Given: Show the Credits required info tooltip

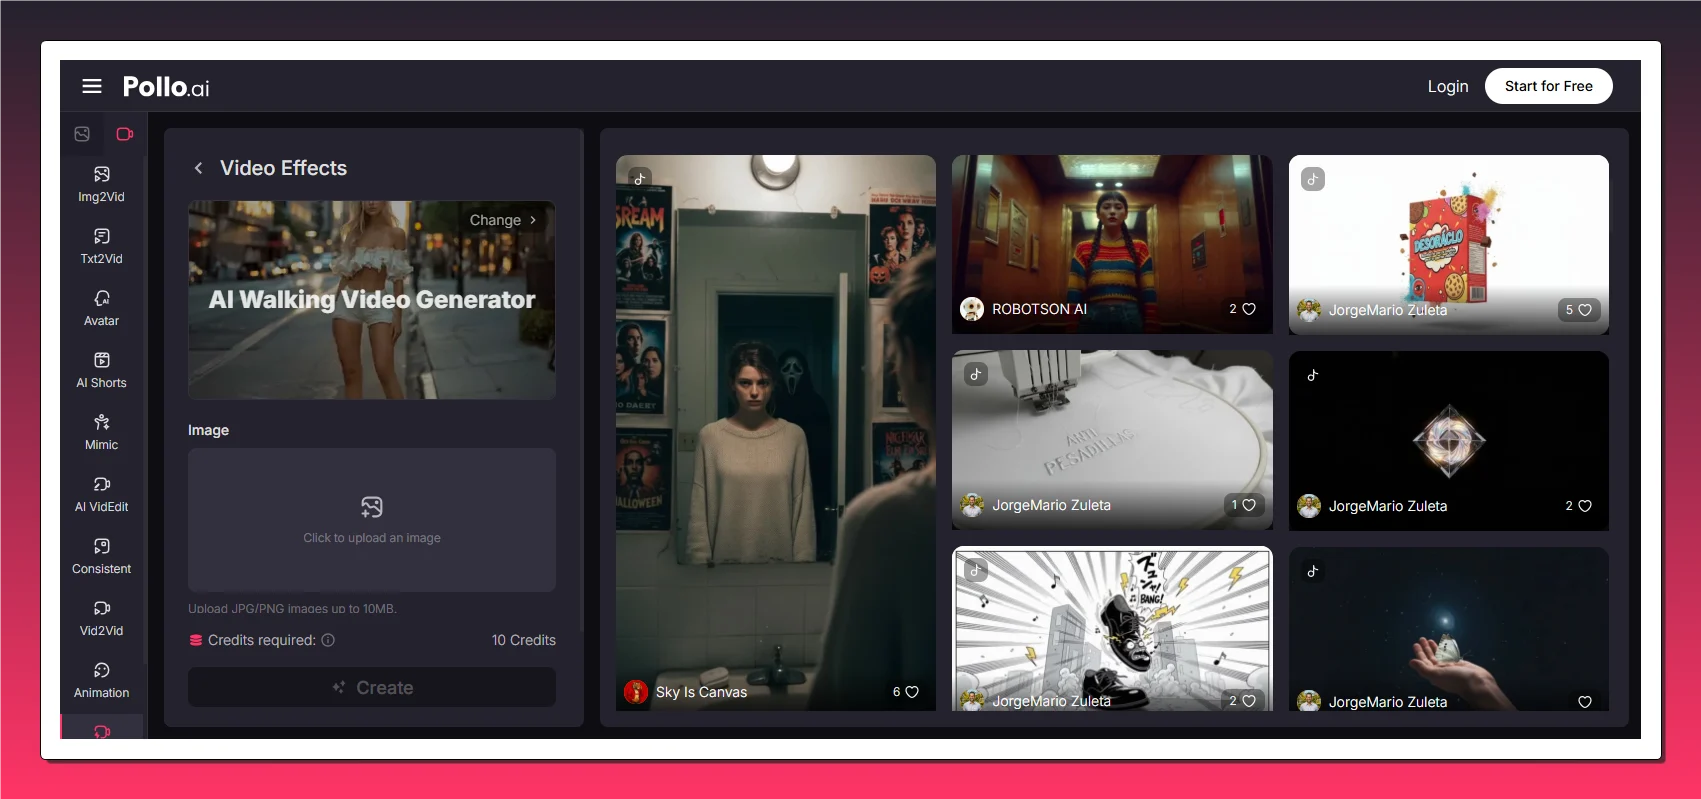Looking at the screenshot, I should pyautogui.click(x=328, y=640).
